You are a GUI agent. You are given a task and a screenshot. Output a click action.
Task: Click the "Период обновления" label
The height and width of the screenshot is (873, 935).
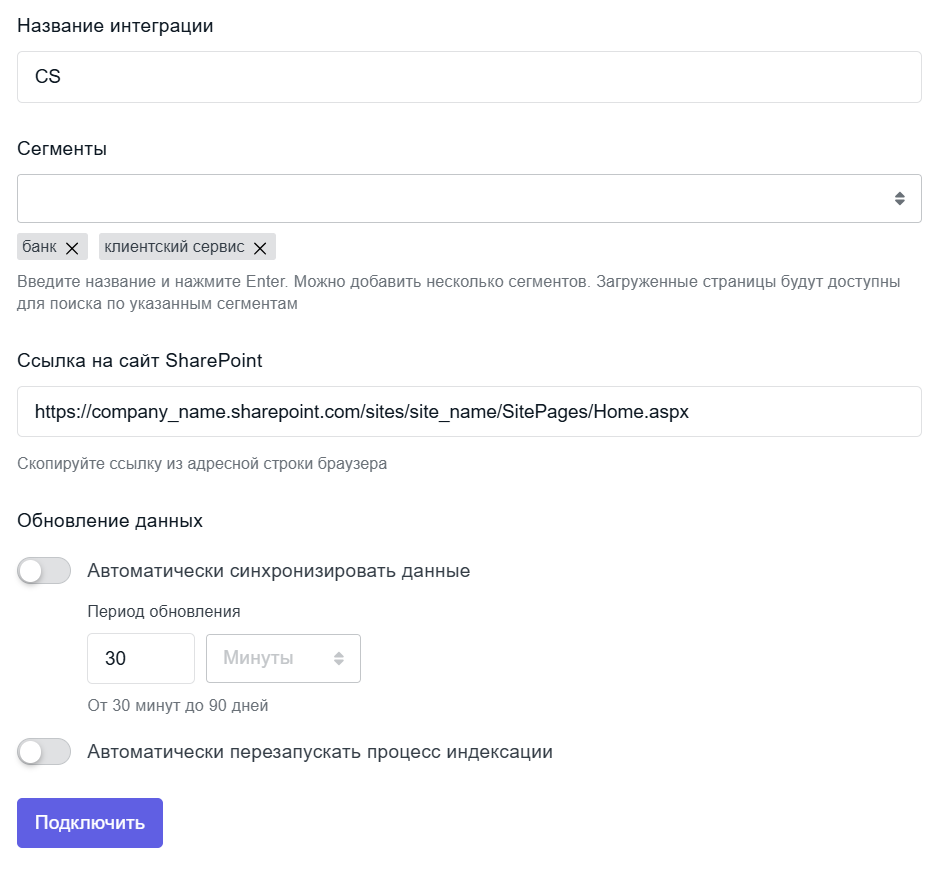coord(164,611)
